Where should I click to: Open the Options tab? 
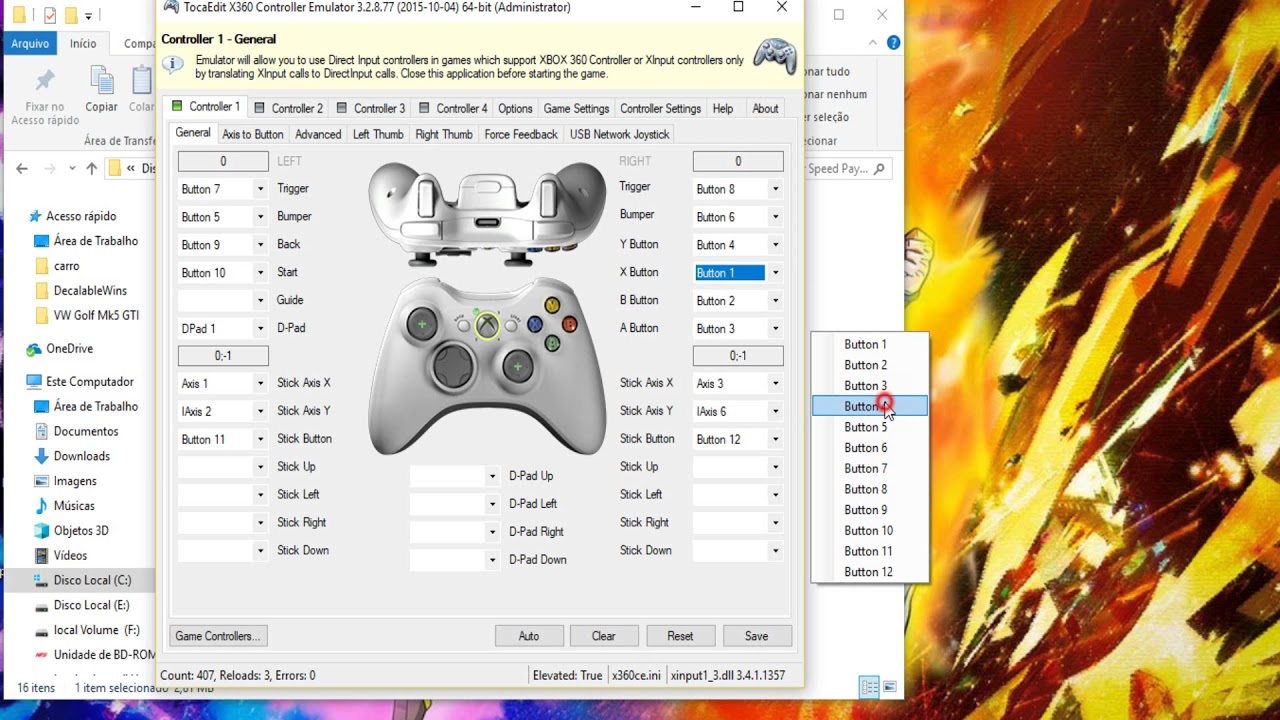[515, 108]
